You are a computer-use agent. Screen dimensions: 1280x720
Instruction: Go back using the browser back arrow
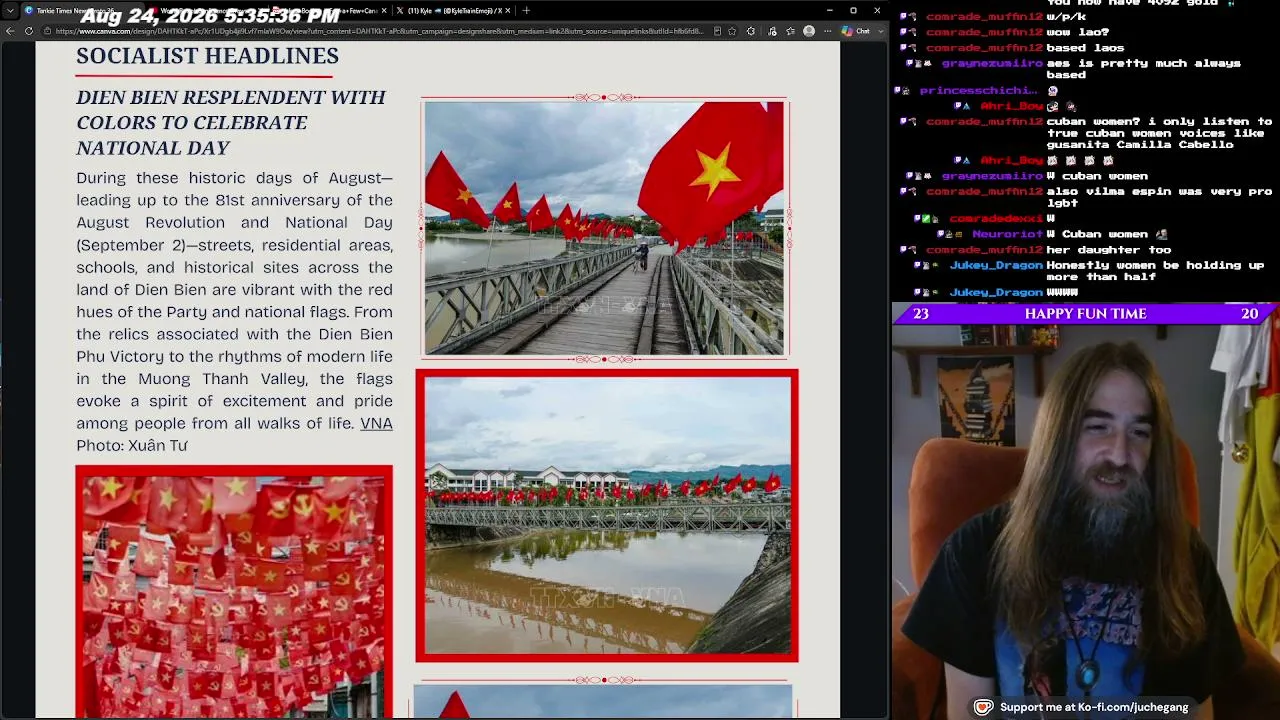(10, 31)
